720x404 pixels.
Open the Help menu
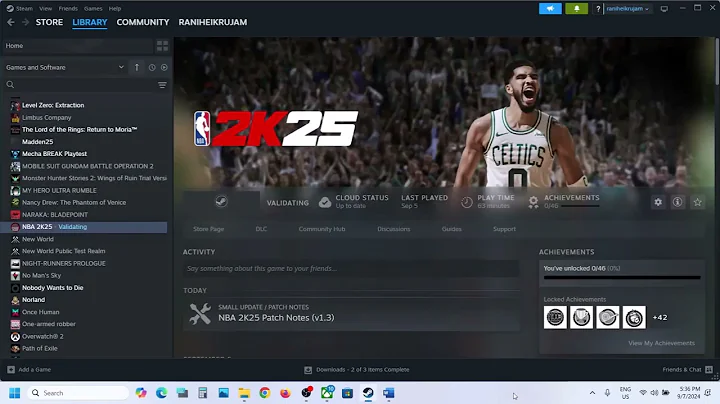click(115, 8)
